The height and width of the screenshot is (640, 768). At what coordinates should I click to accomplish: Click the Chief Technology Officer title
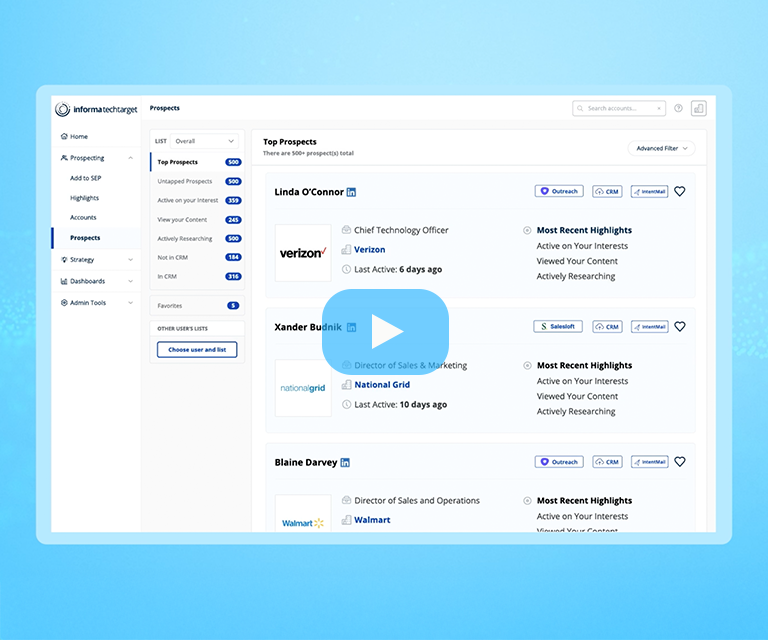[401, 230]
